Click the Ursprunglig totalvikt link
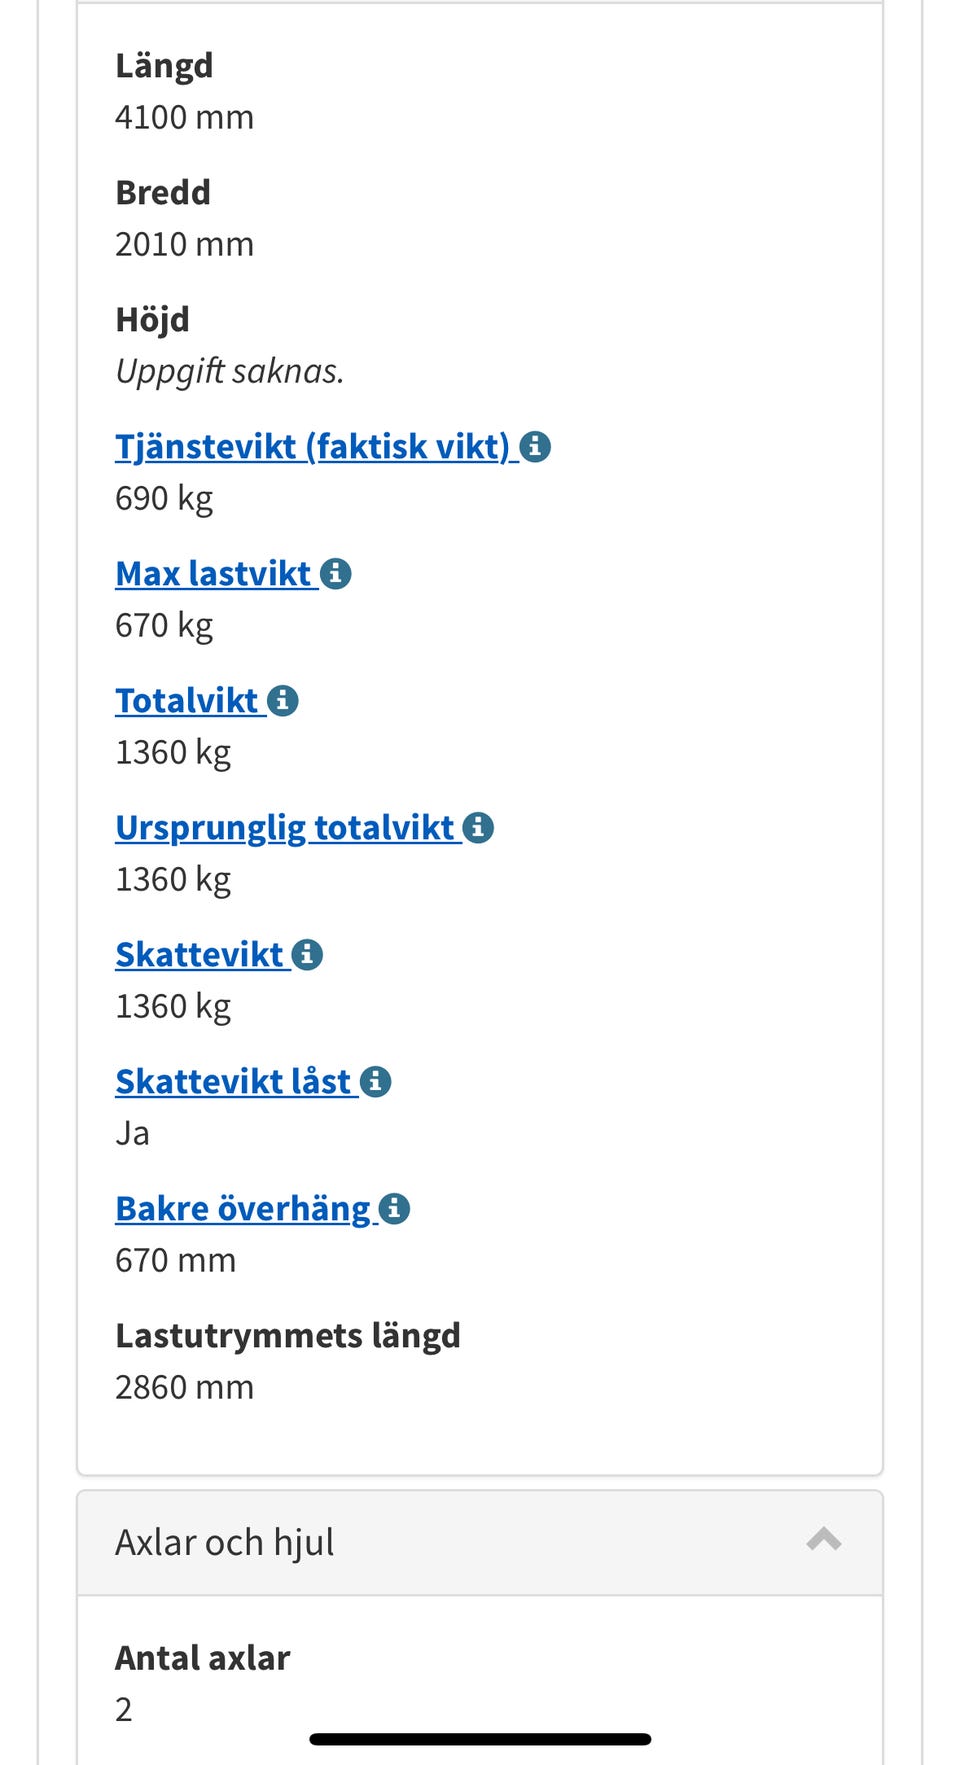960x1765 pixels. tap(286, 827)
